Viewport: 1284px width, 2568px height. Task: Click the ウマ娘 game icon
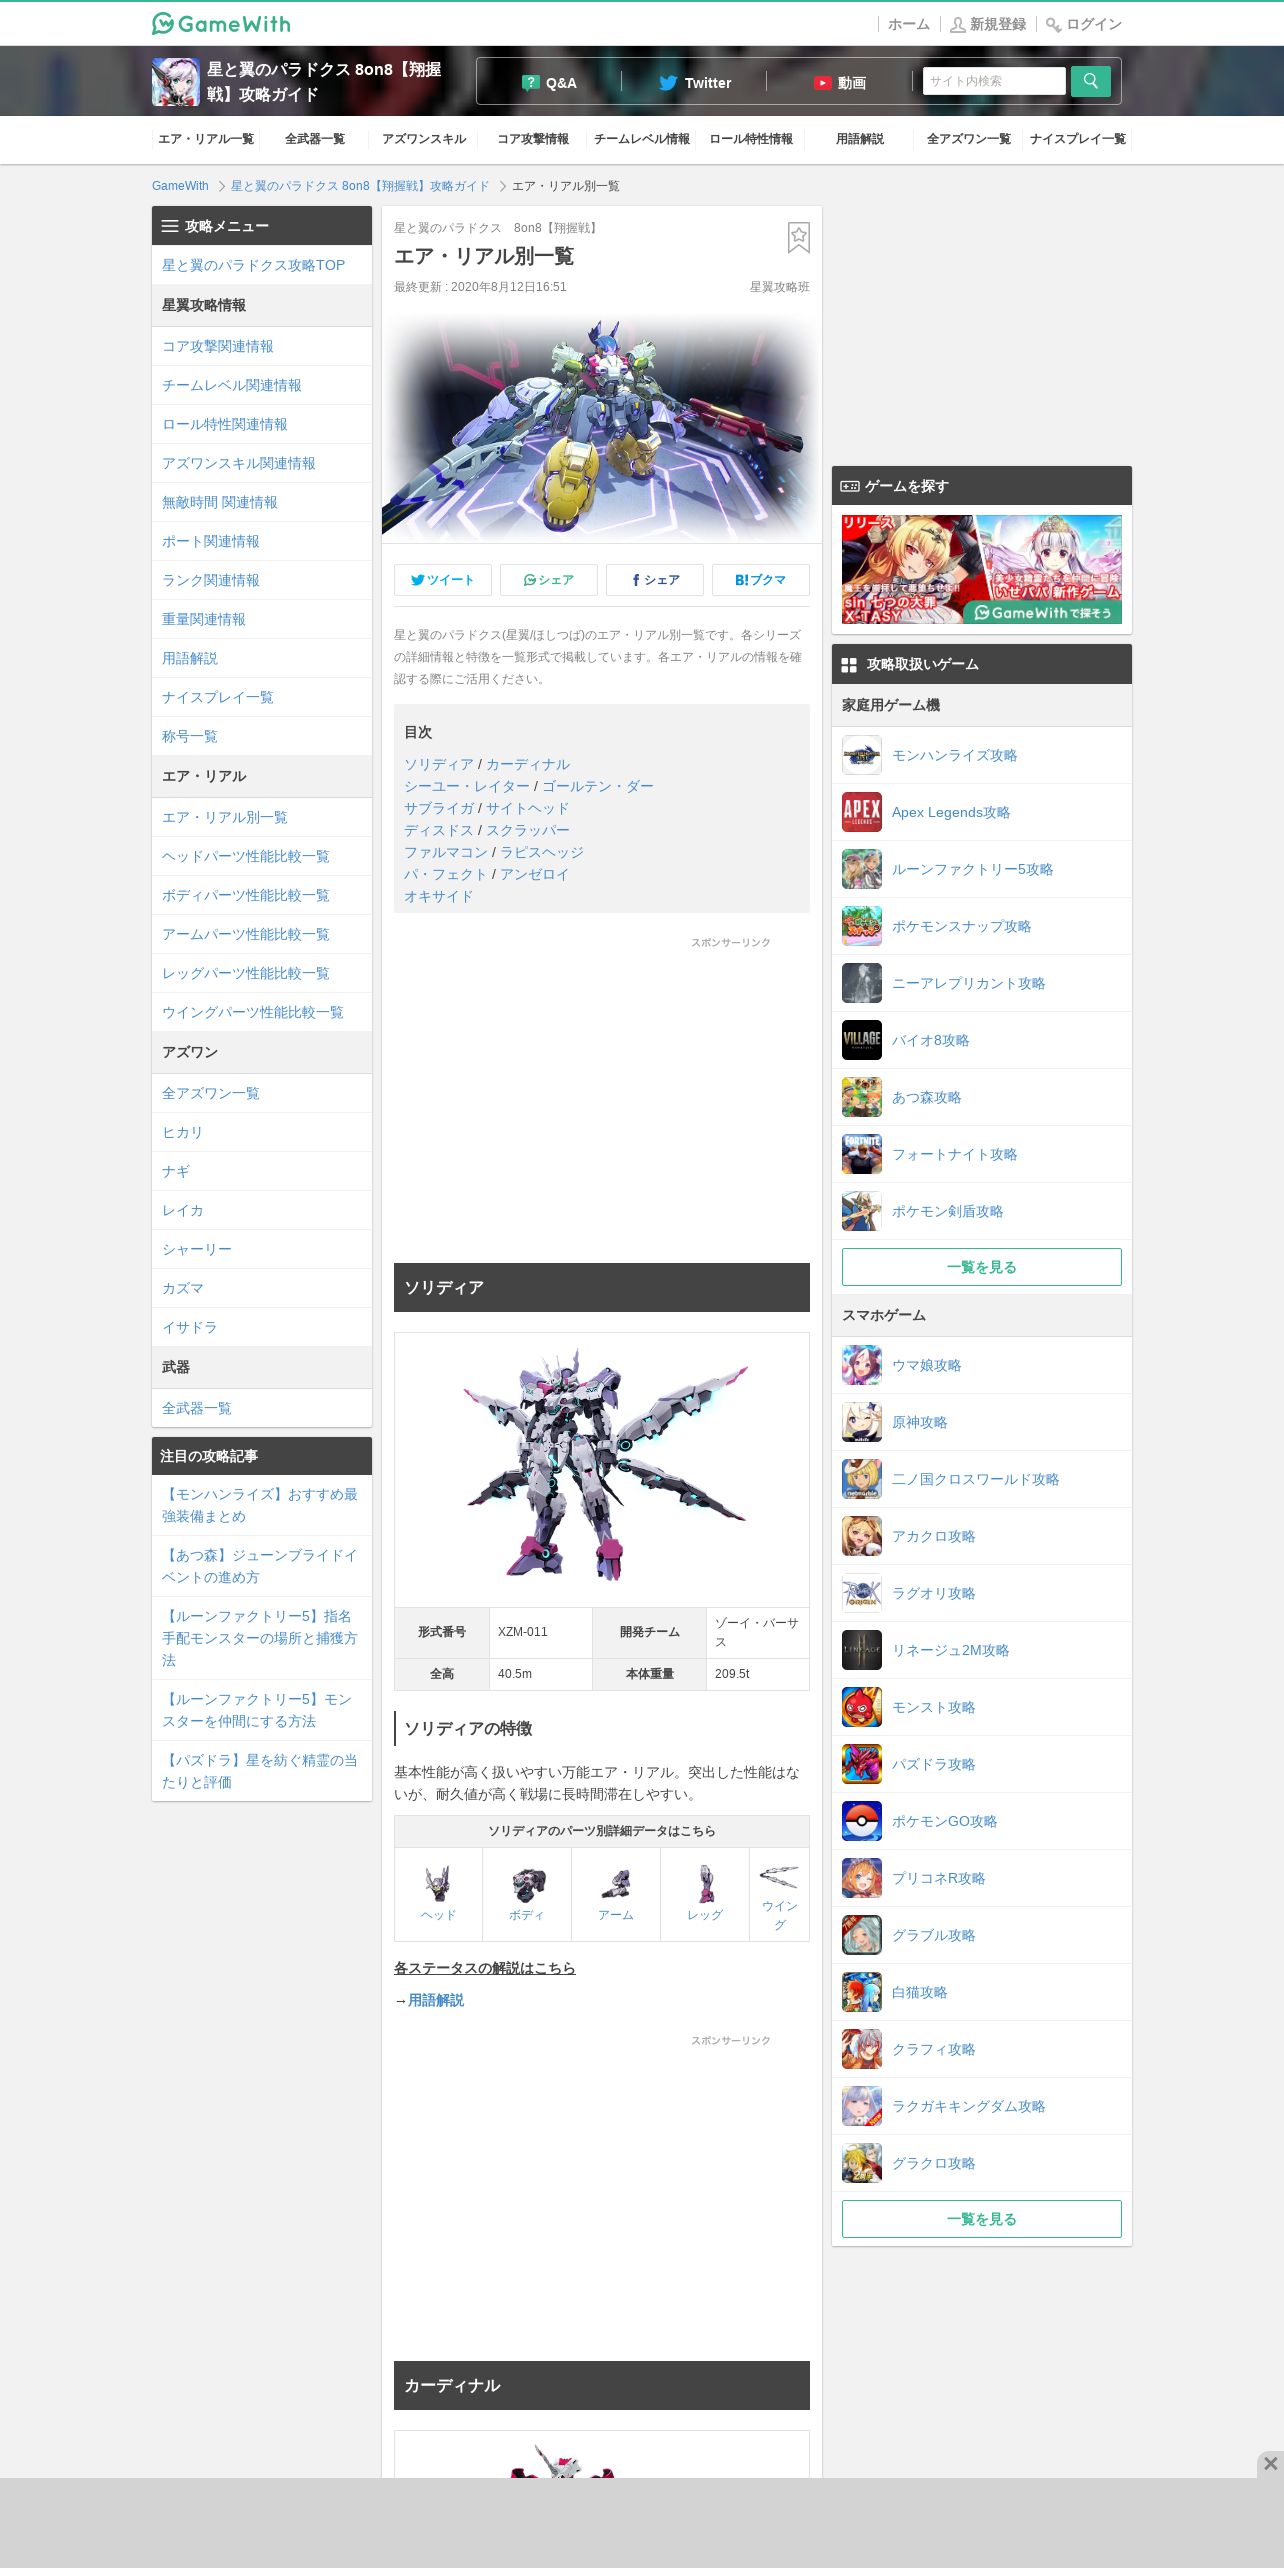pyautogui.click(x=862, y=1365)
